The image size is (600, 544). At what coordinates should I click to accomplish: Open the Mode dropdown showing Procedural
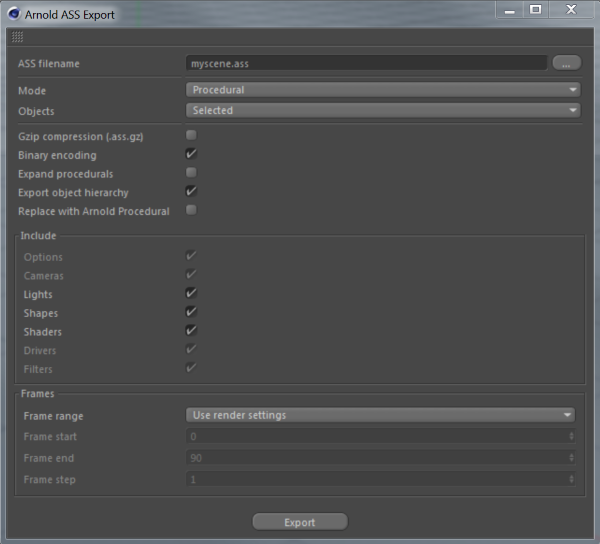[383, 90]
